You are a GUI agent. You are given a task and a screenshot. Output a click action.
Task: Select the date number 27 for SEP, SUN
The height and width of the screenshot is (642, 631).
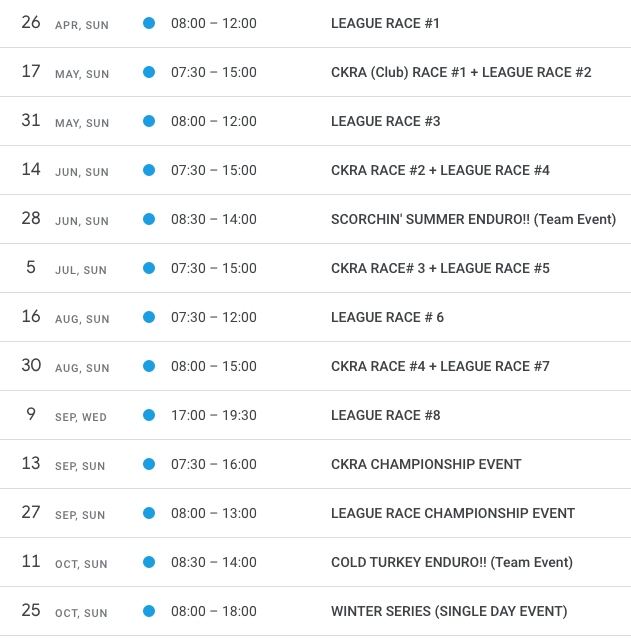[x=31, y=512]
